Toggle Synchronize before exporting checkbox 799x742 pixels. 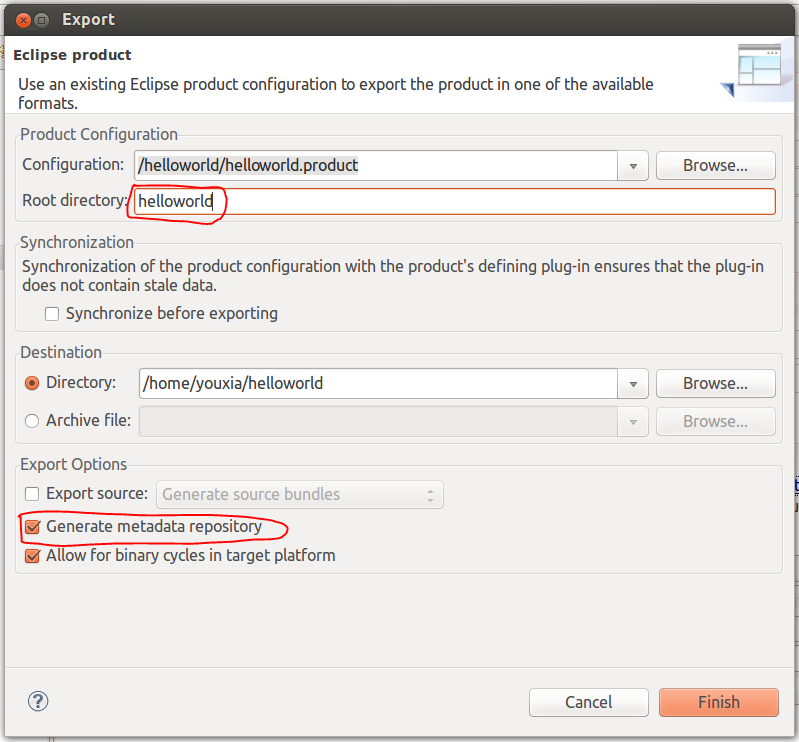tap(52, 314)
